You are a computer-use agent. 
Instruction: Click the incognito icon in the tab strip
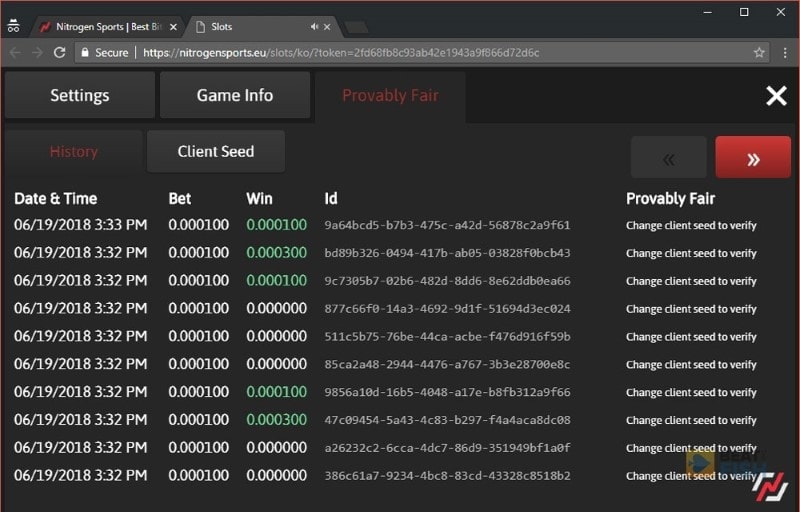[x=13, y=25]
